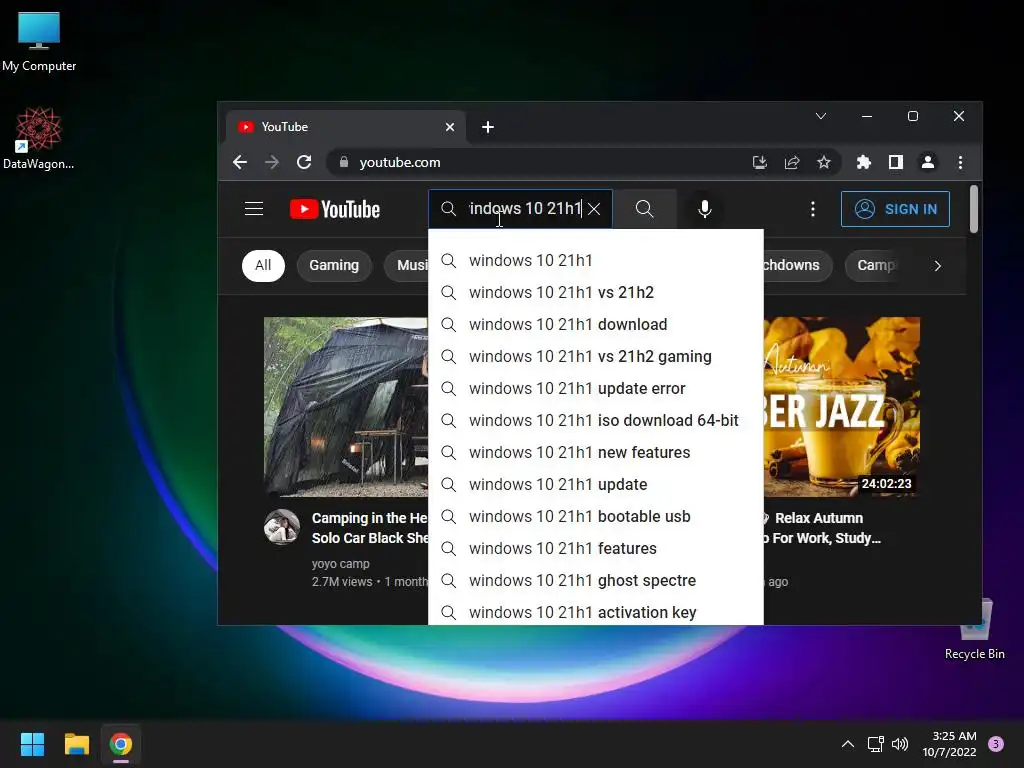Open volume control tray icon
Image resolution: width=1024 pixels, height=768 pixels.
[900, 744]
